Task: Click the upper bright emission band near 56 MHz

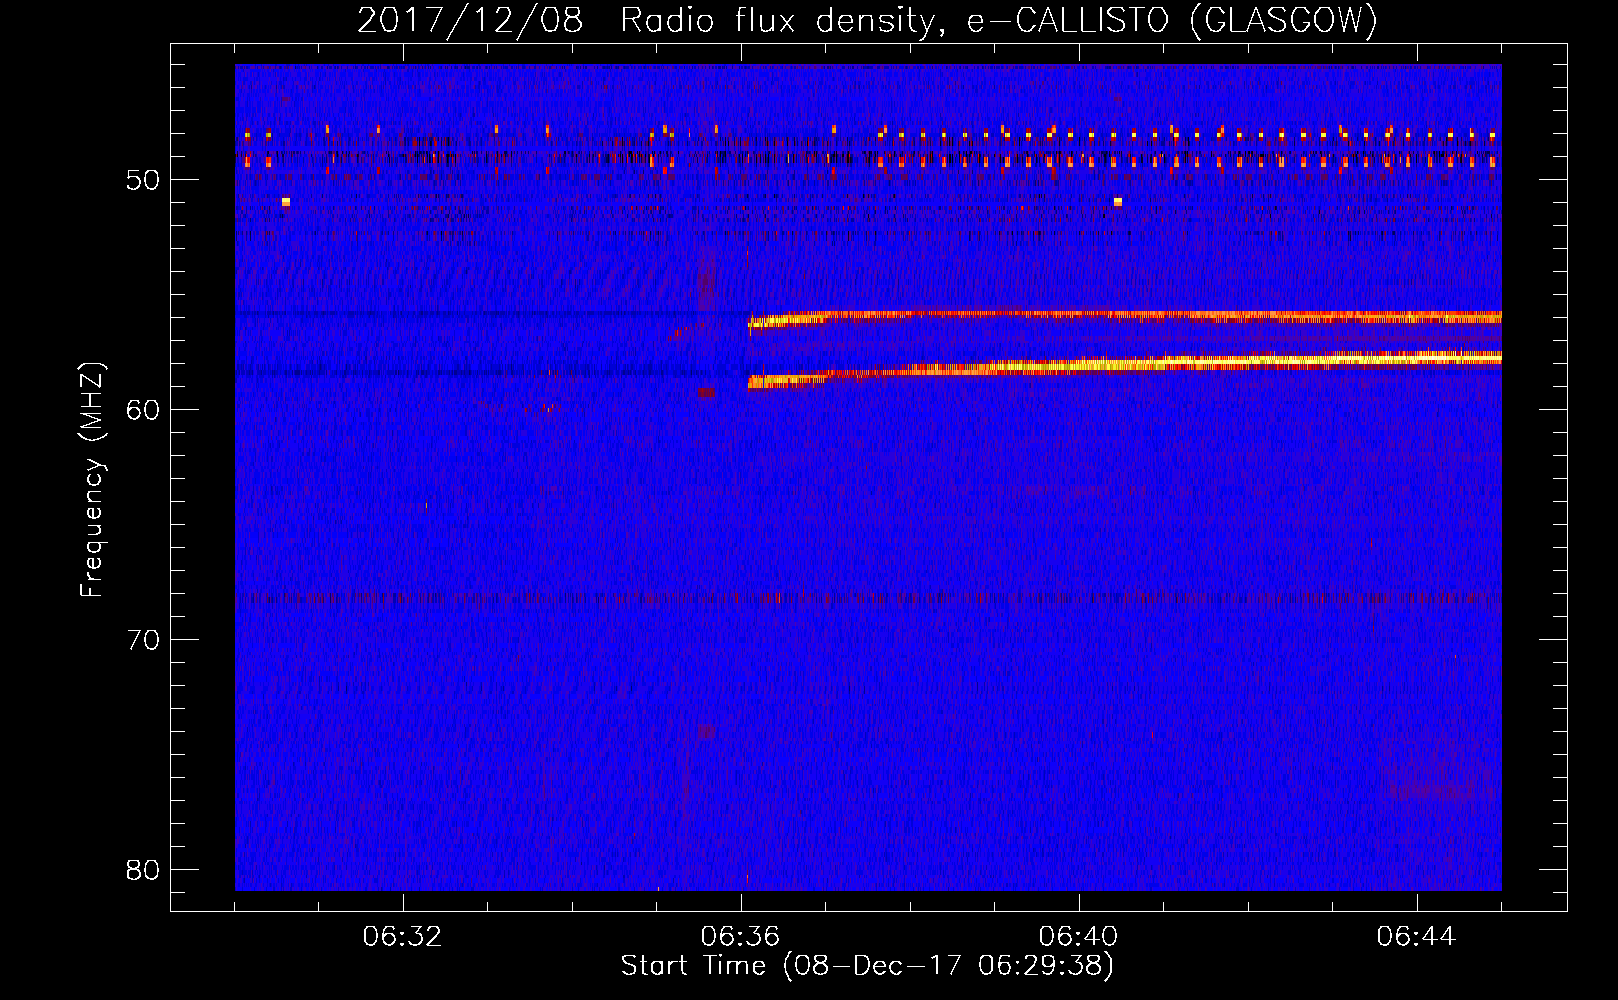Action: click(x=1125, y=317)
